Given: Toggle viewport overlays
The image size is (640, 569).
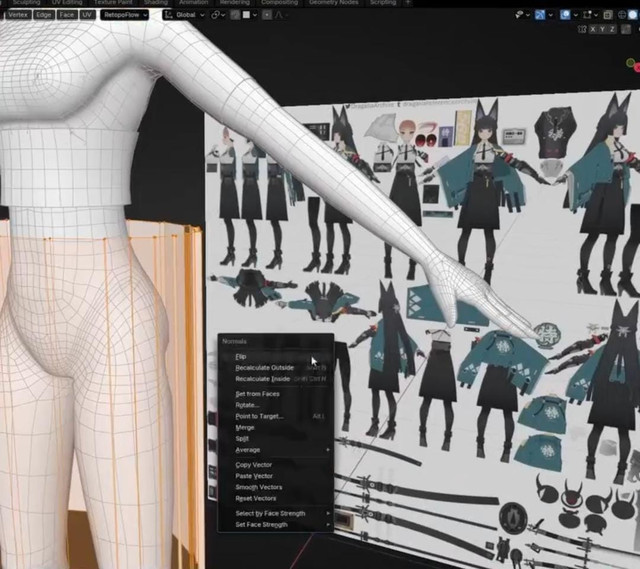Looking at the screenshot, I should pos(565,15).
